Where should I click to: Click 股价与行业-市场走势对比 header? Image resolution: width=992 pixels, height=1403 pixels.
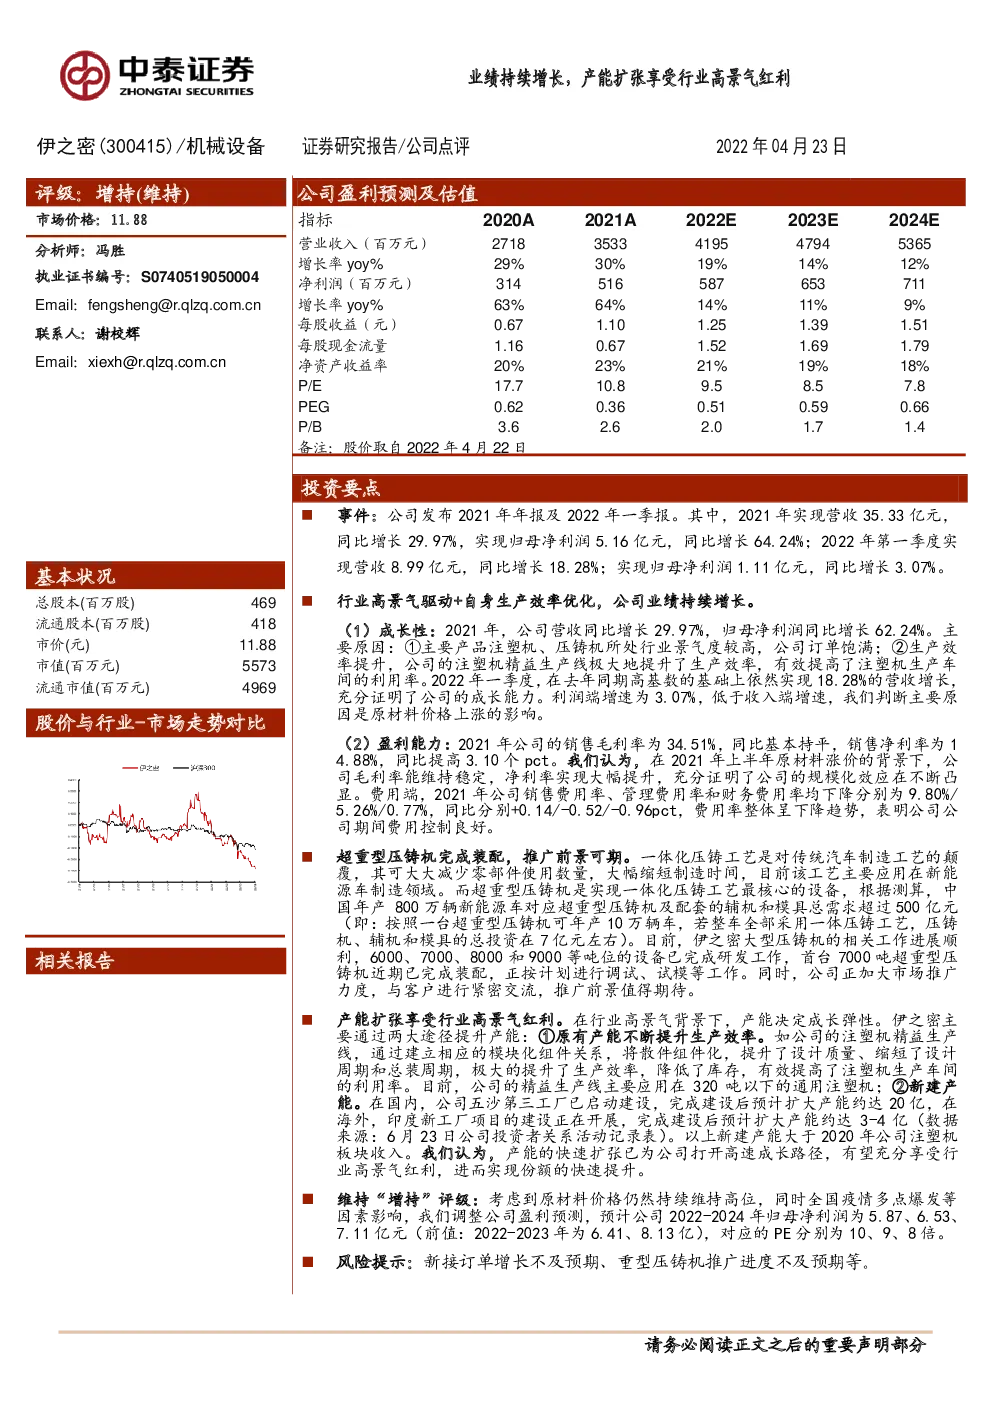click(150, 723)
